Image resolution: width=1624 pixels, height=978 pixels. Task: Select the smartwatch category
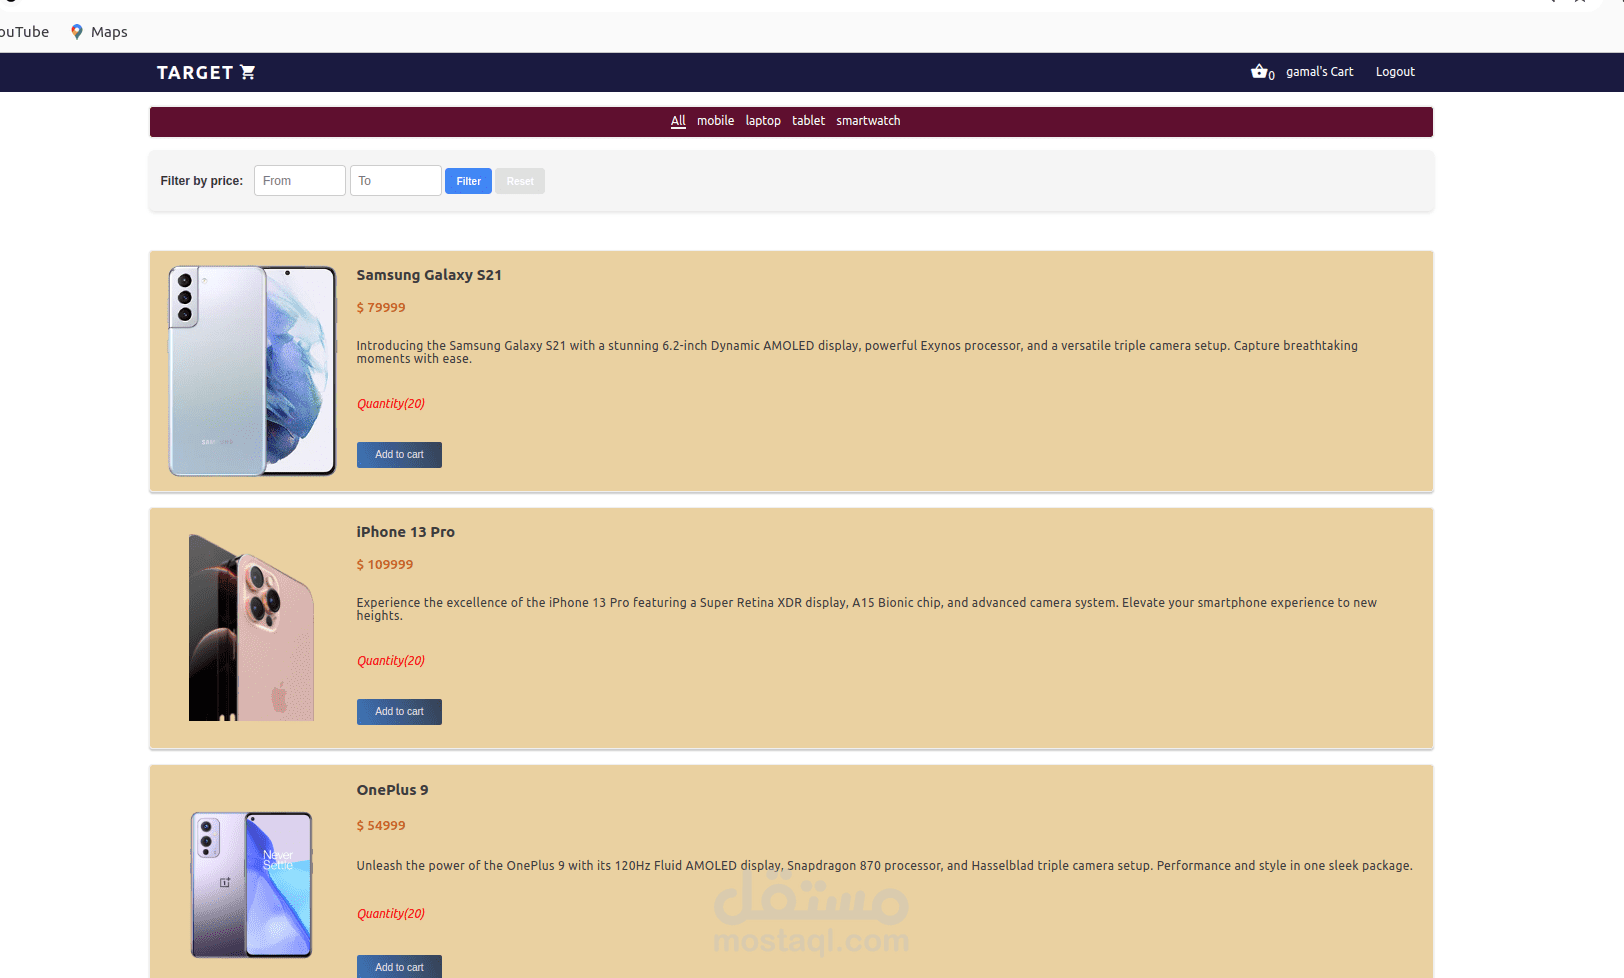[868, 121]
